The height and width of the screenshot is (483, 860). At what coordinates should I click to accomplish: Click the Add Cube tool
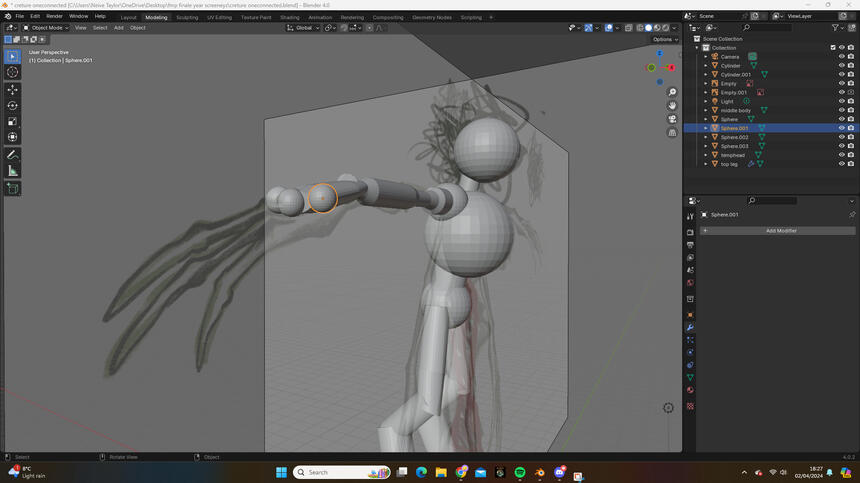(12, 188)
